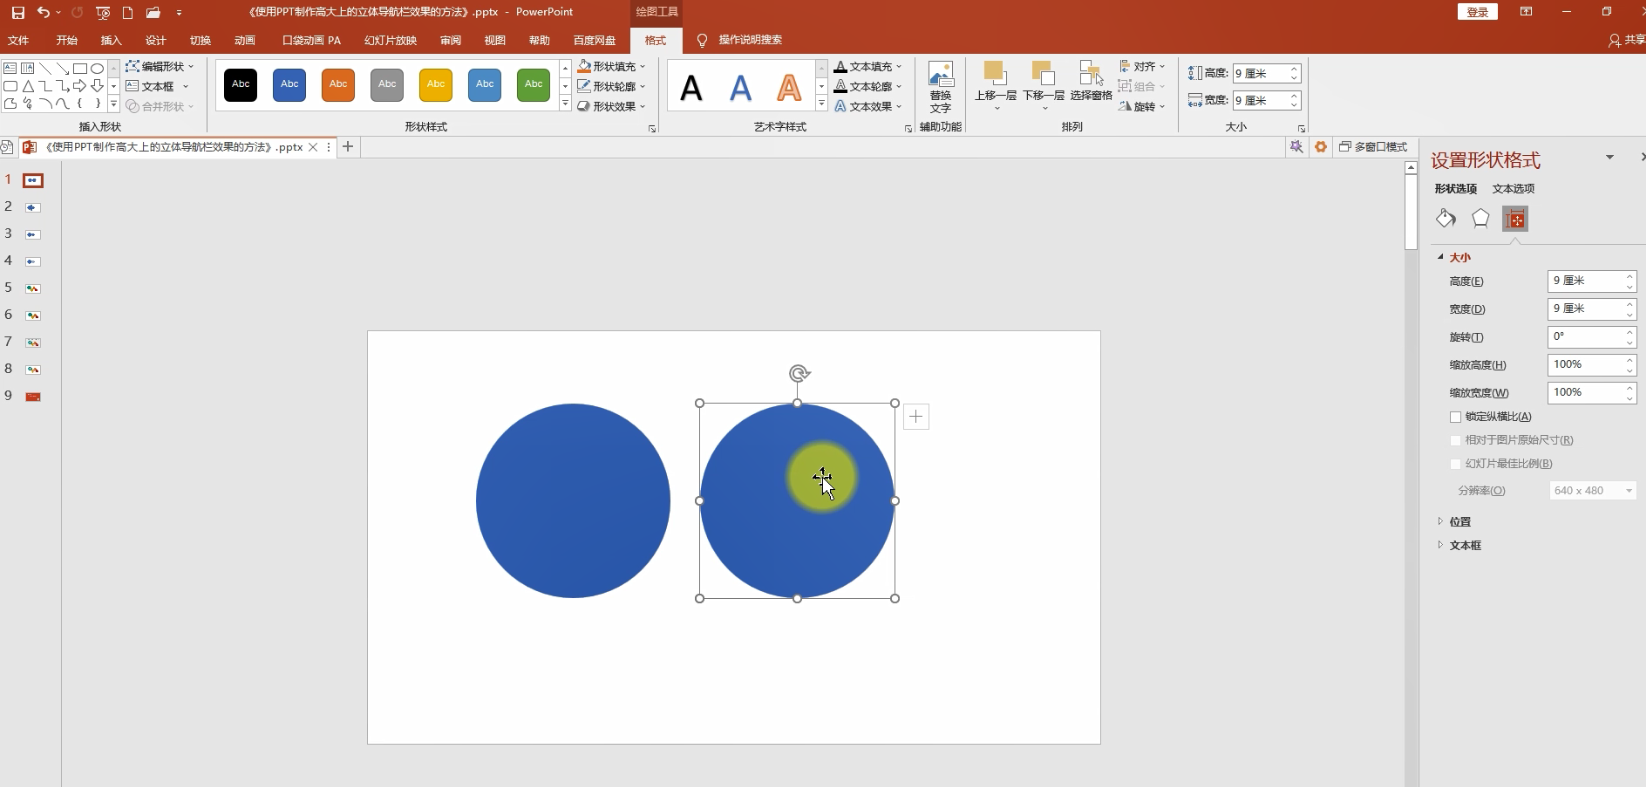Click the rotation handle above the circle
1646x787 pixels.
798,374
